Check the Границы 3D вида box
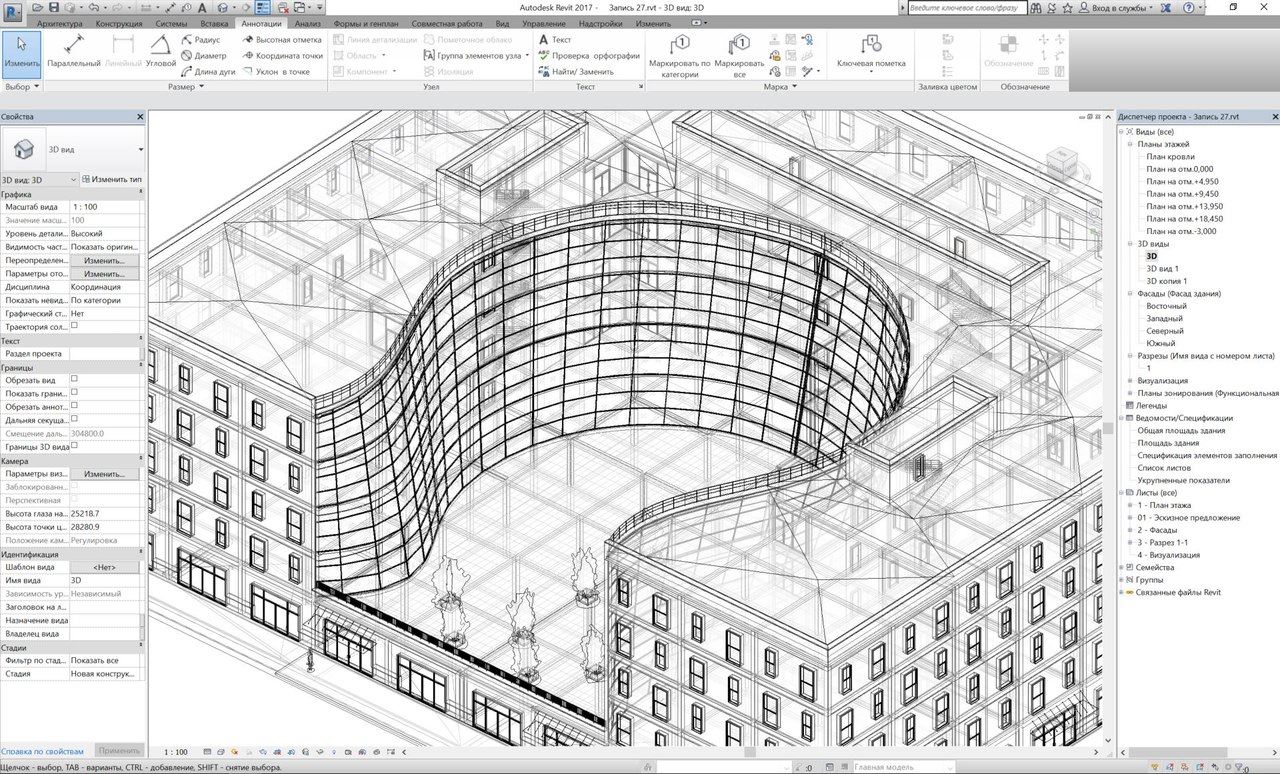The image size is (1280, 774). (x=74, y=445)
